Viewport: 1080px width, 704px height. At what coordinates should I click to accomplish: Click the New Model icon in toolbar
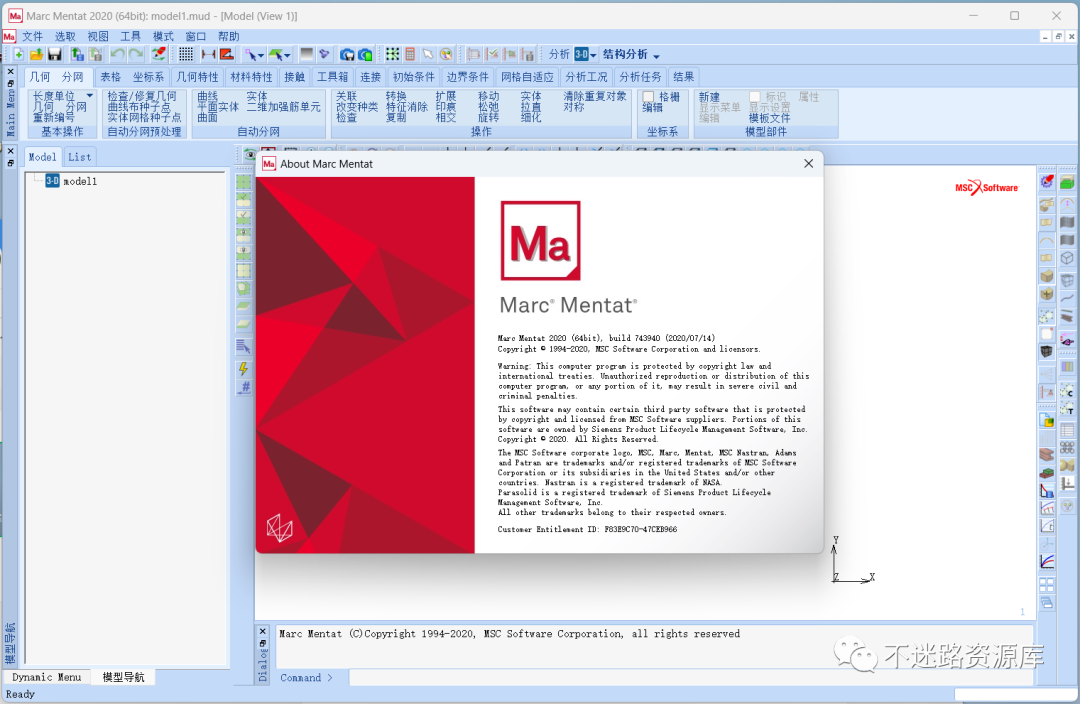(x=19, y=54)
